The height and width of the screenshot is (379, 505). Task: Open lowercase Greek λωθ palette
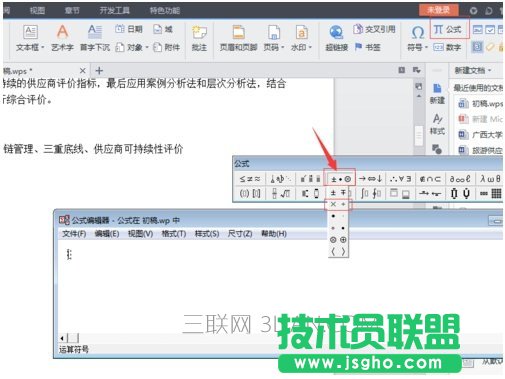(490, 179)
